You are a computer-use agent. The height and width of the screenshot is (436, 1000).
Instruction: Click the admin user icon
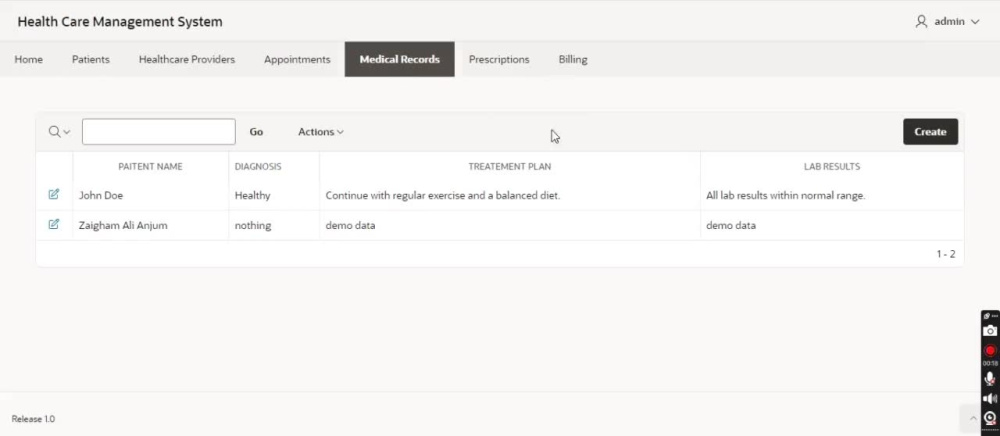921,22
